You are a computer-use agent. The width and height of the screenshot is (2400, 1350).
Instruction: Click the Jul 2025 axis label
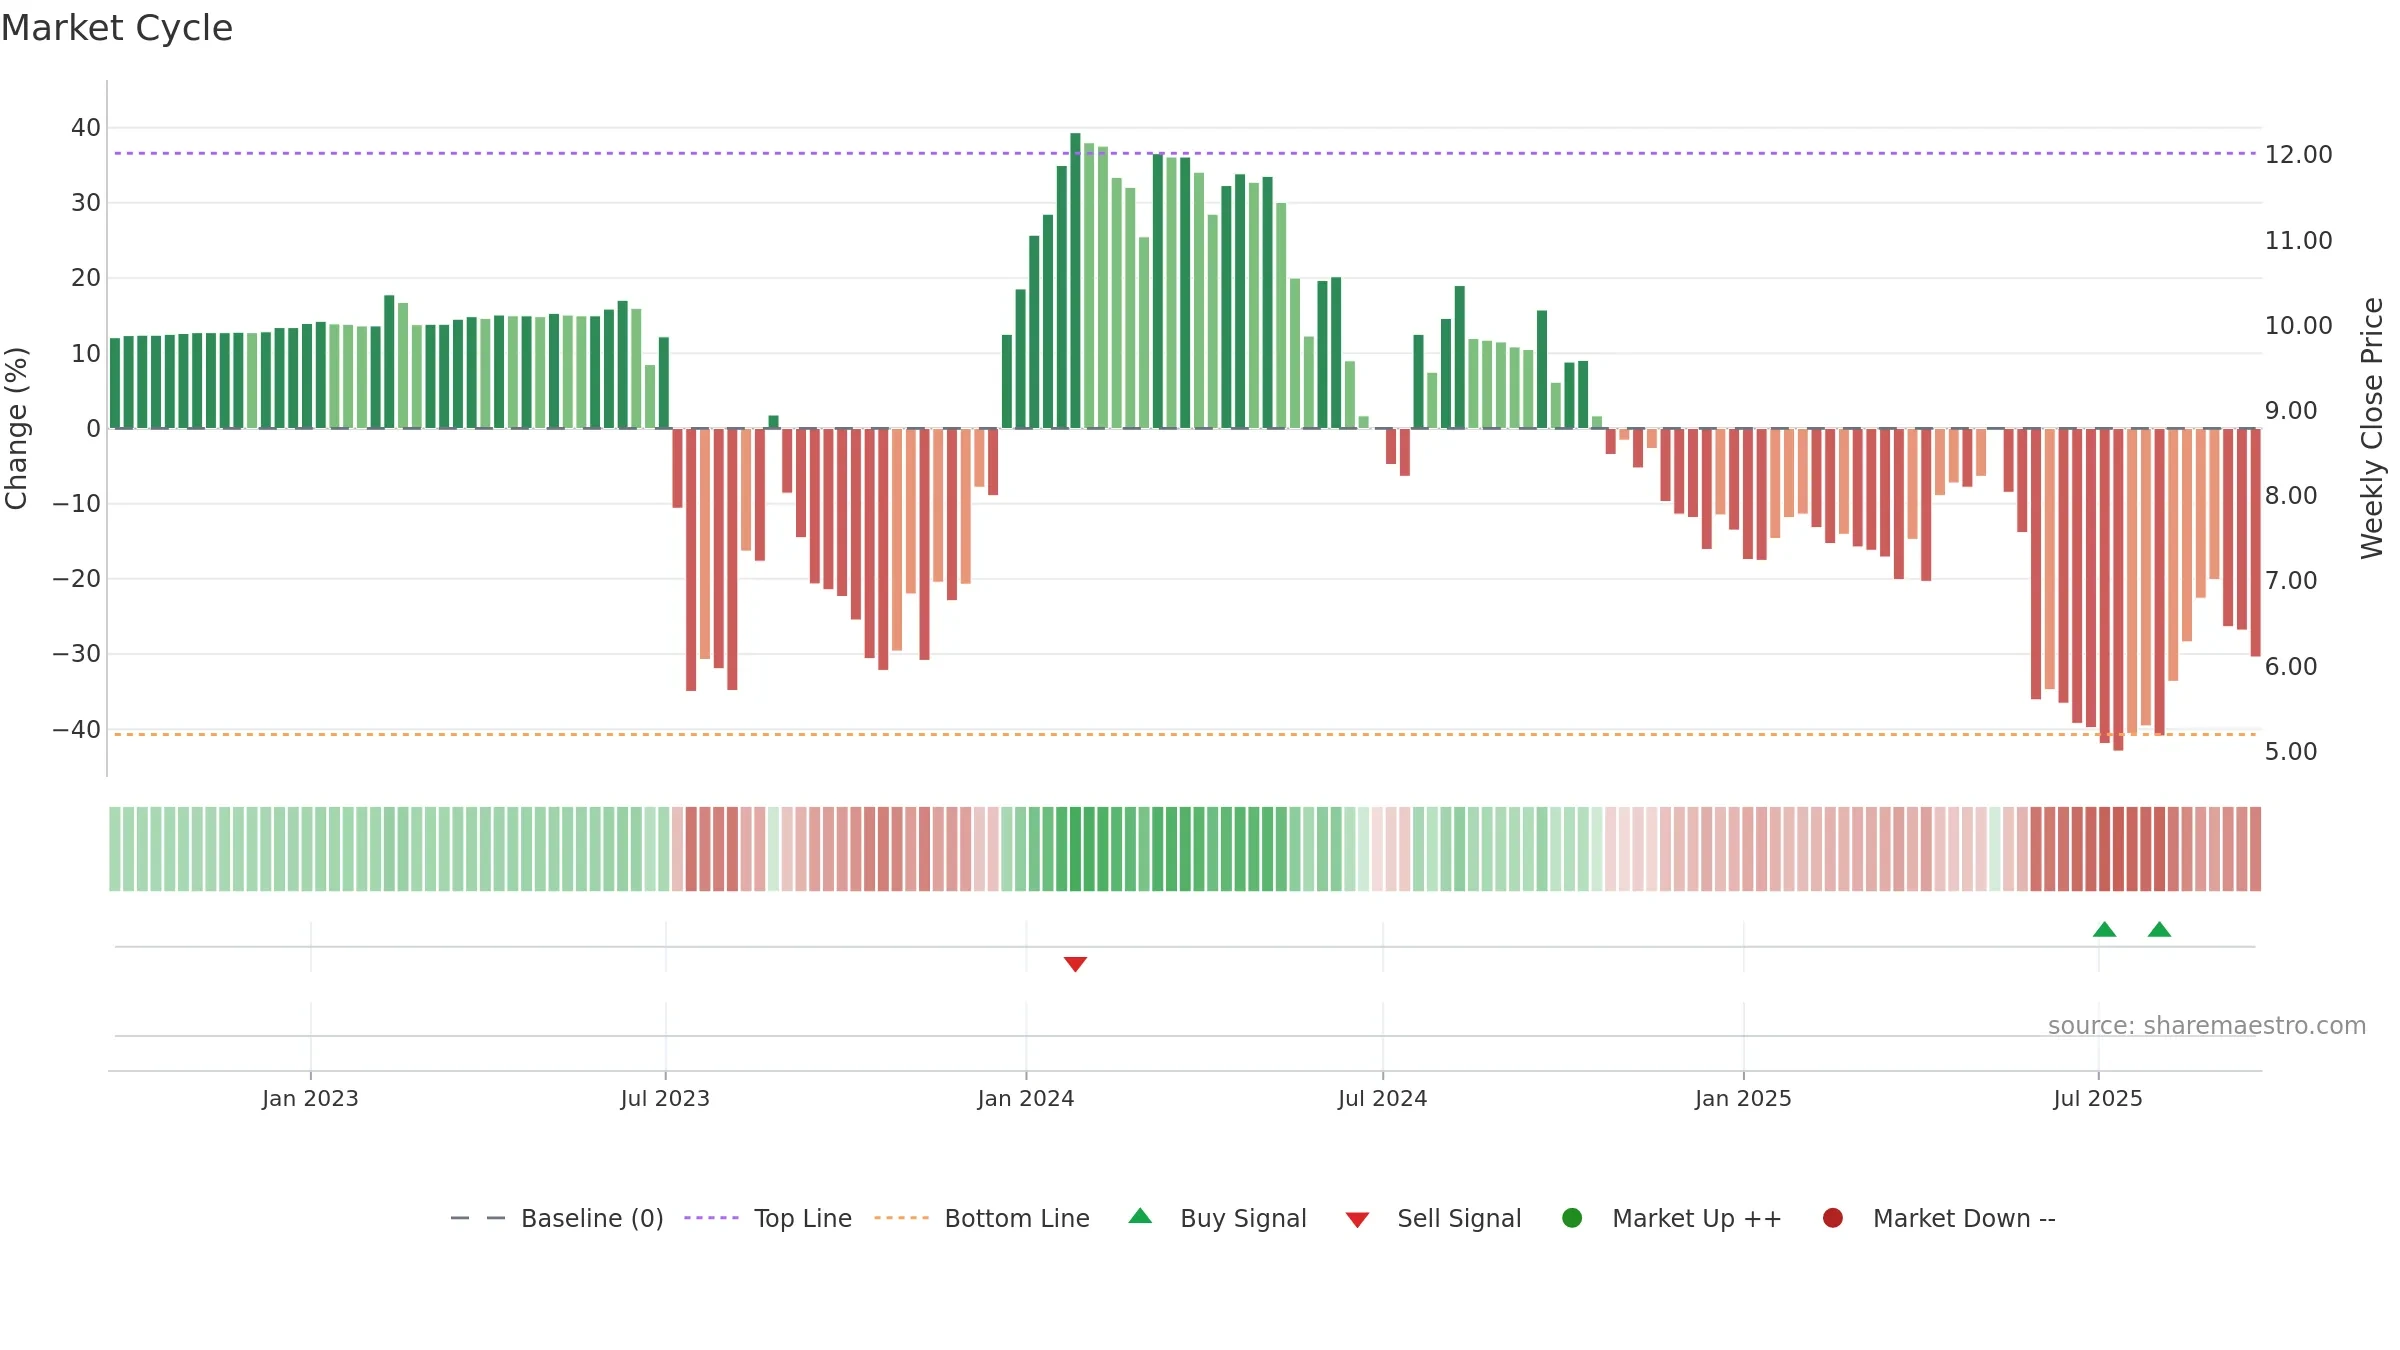pyautogui.click(x=2098, y=1099)
